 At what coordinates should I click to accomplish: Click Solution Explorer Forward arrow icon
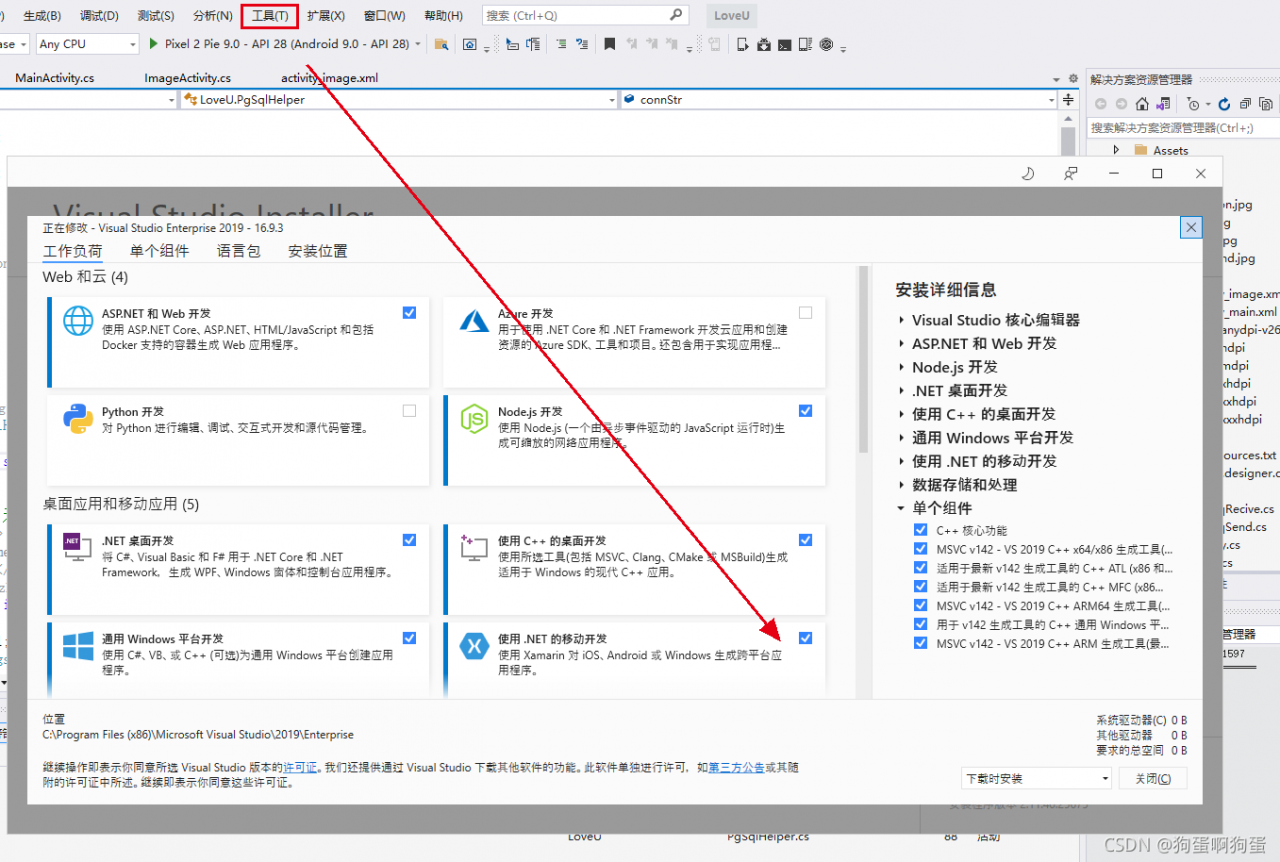pyautogui.click(x=1121, y=104)
